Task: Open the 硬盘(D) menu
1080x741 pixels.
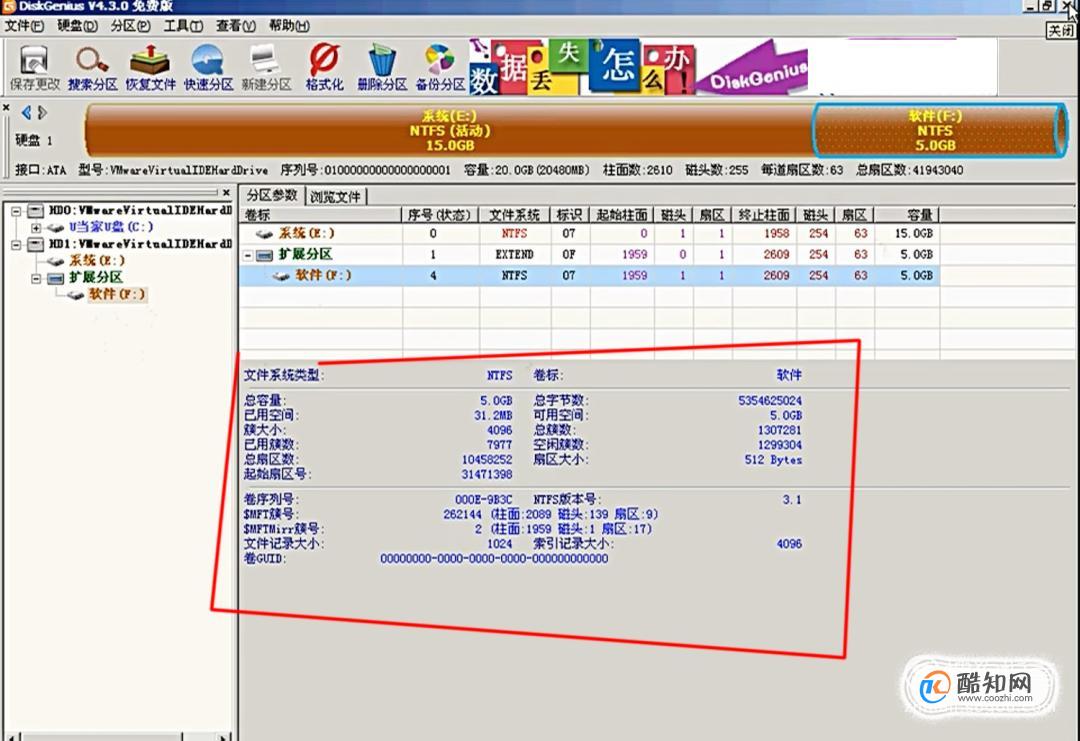Action: [77, 25]
